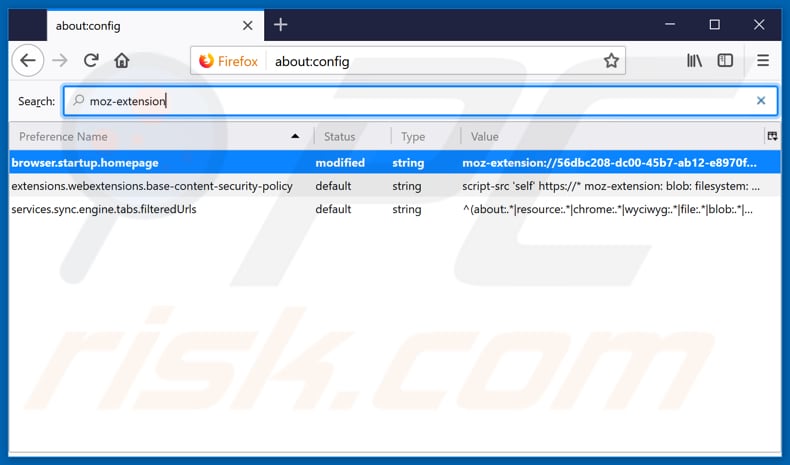The height and width of the screenshot is (465, 790).
Task: Sort by the Status column header
Action: point(352,137)
